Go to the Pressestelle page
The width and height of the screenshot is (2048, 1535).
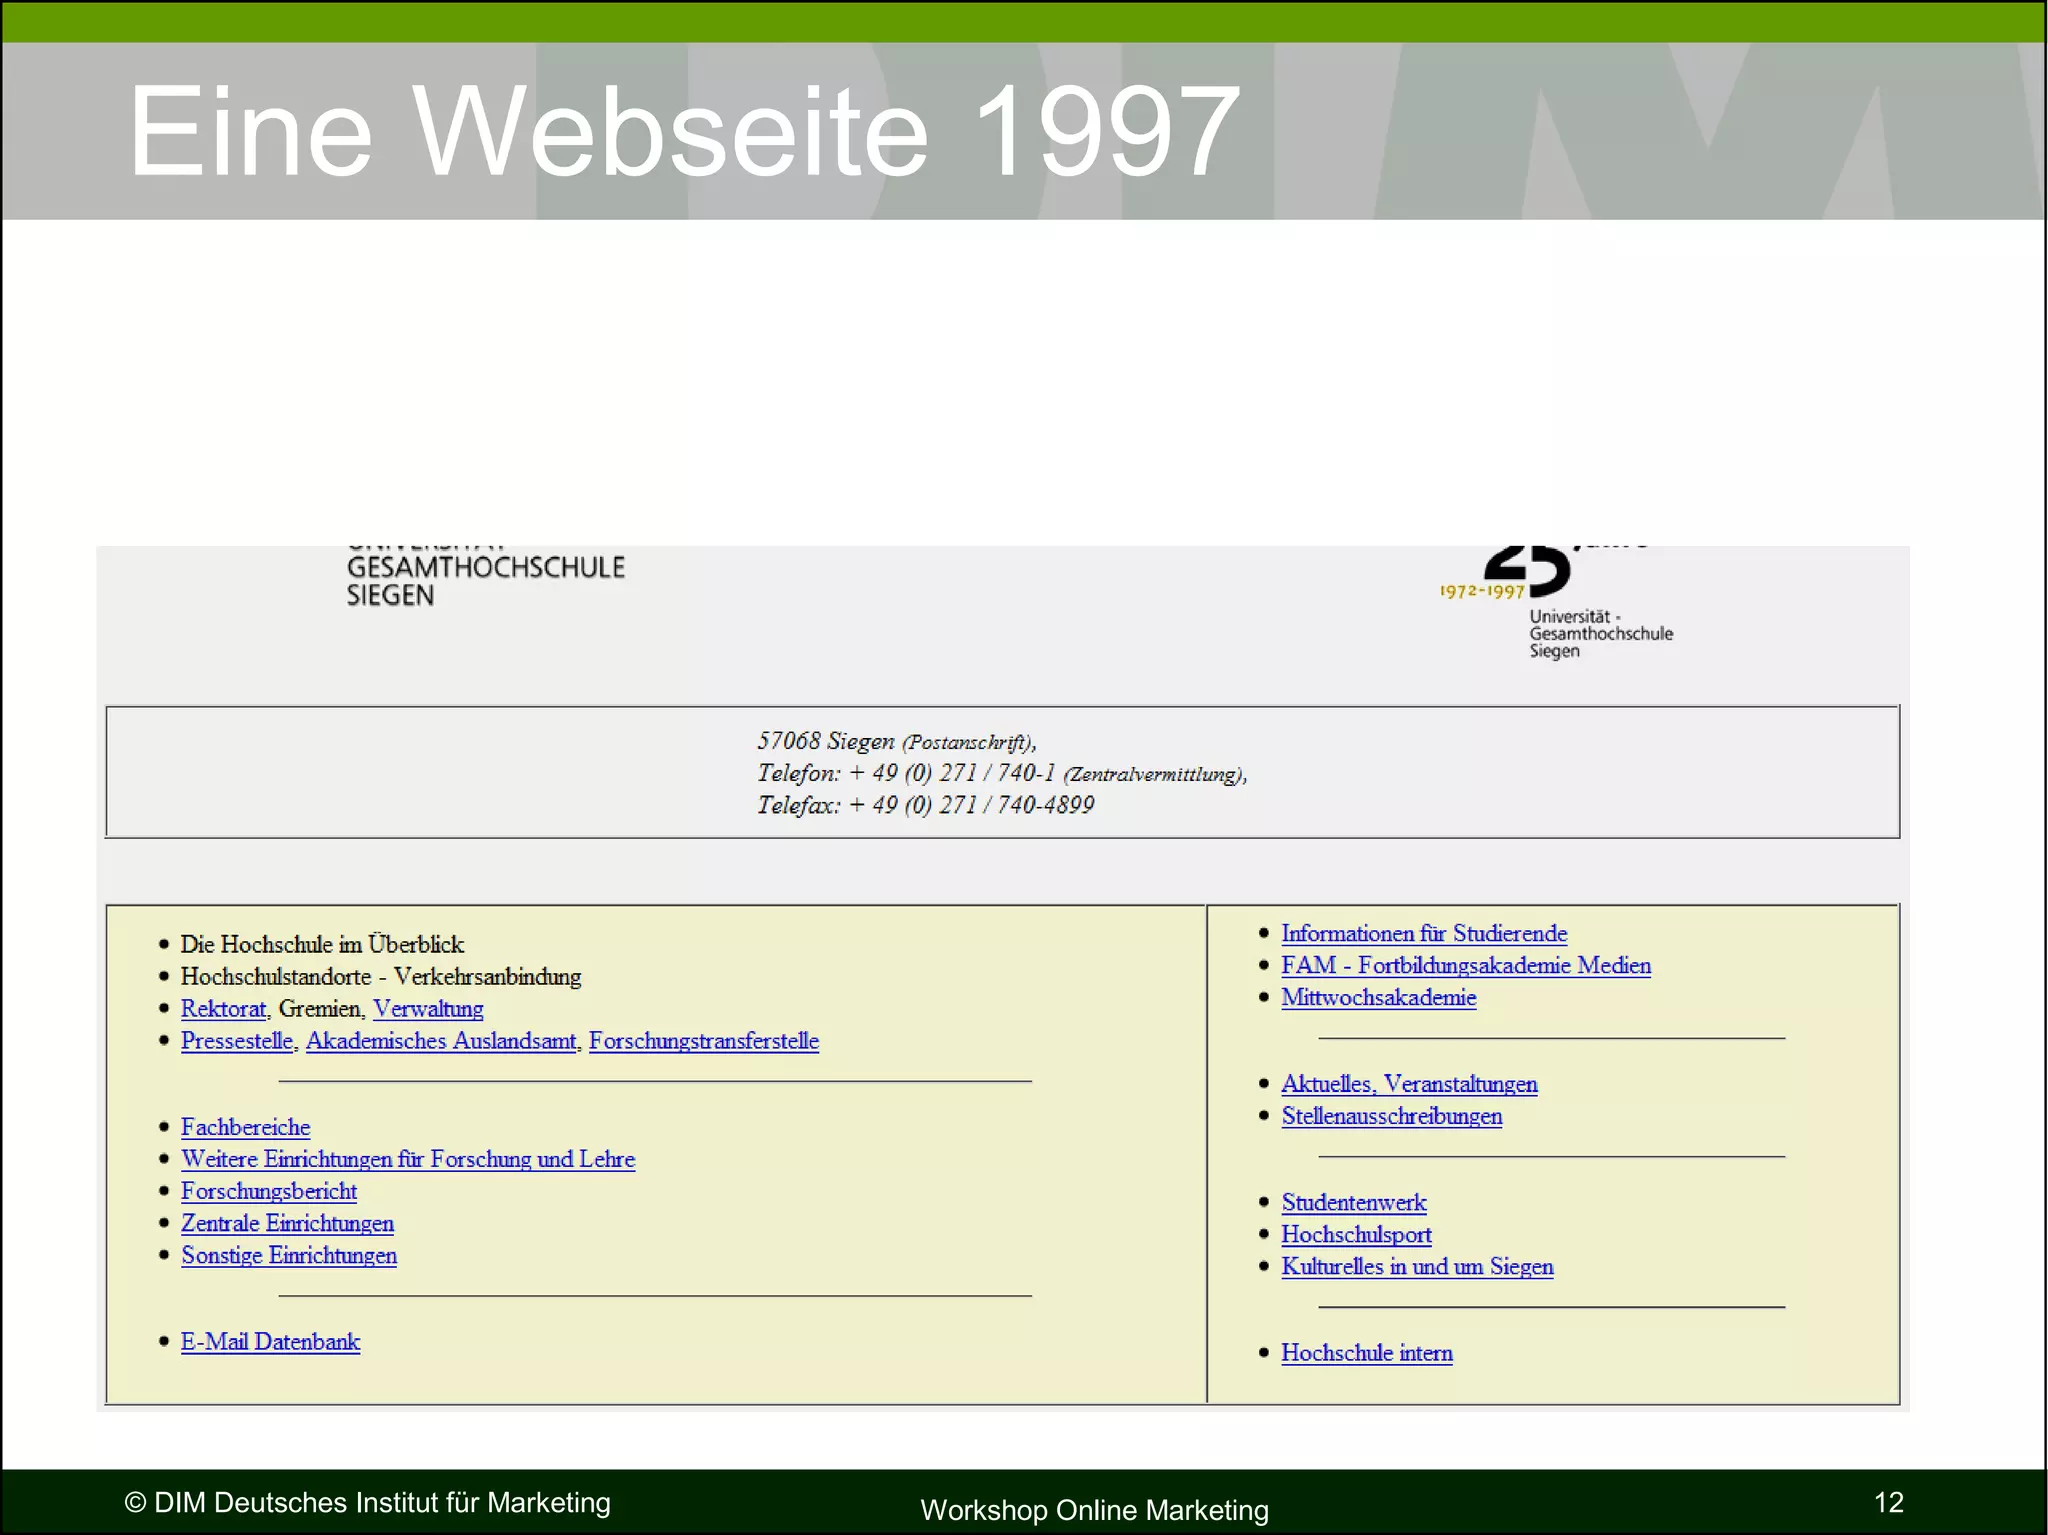coord(237,1041)
